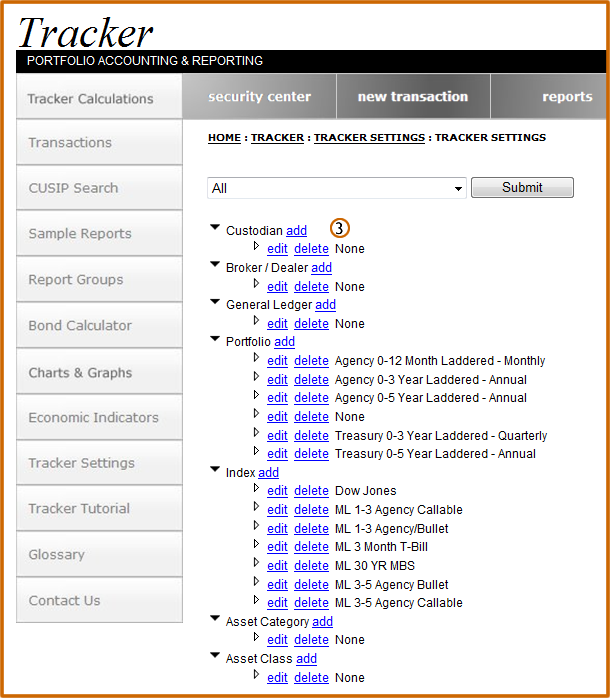Add a new Custodian
This screenshot has height=698, width=610.
point(297,231)
